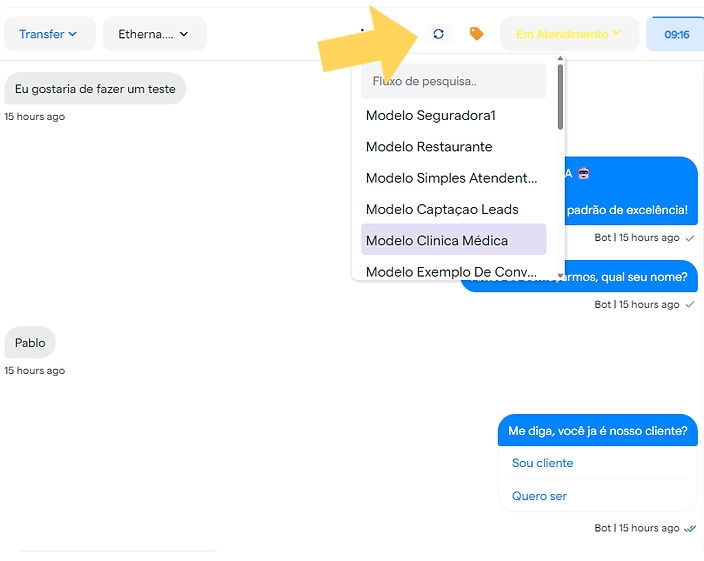This screenshot has height=561, width=704.
Task: Click the Pablo message bubble
Action: pyautogui.click(x=30, y=343)
